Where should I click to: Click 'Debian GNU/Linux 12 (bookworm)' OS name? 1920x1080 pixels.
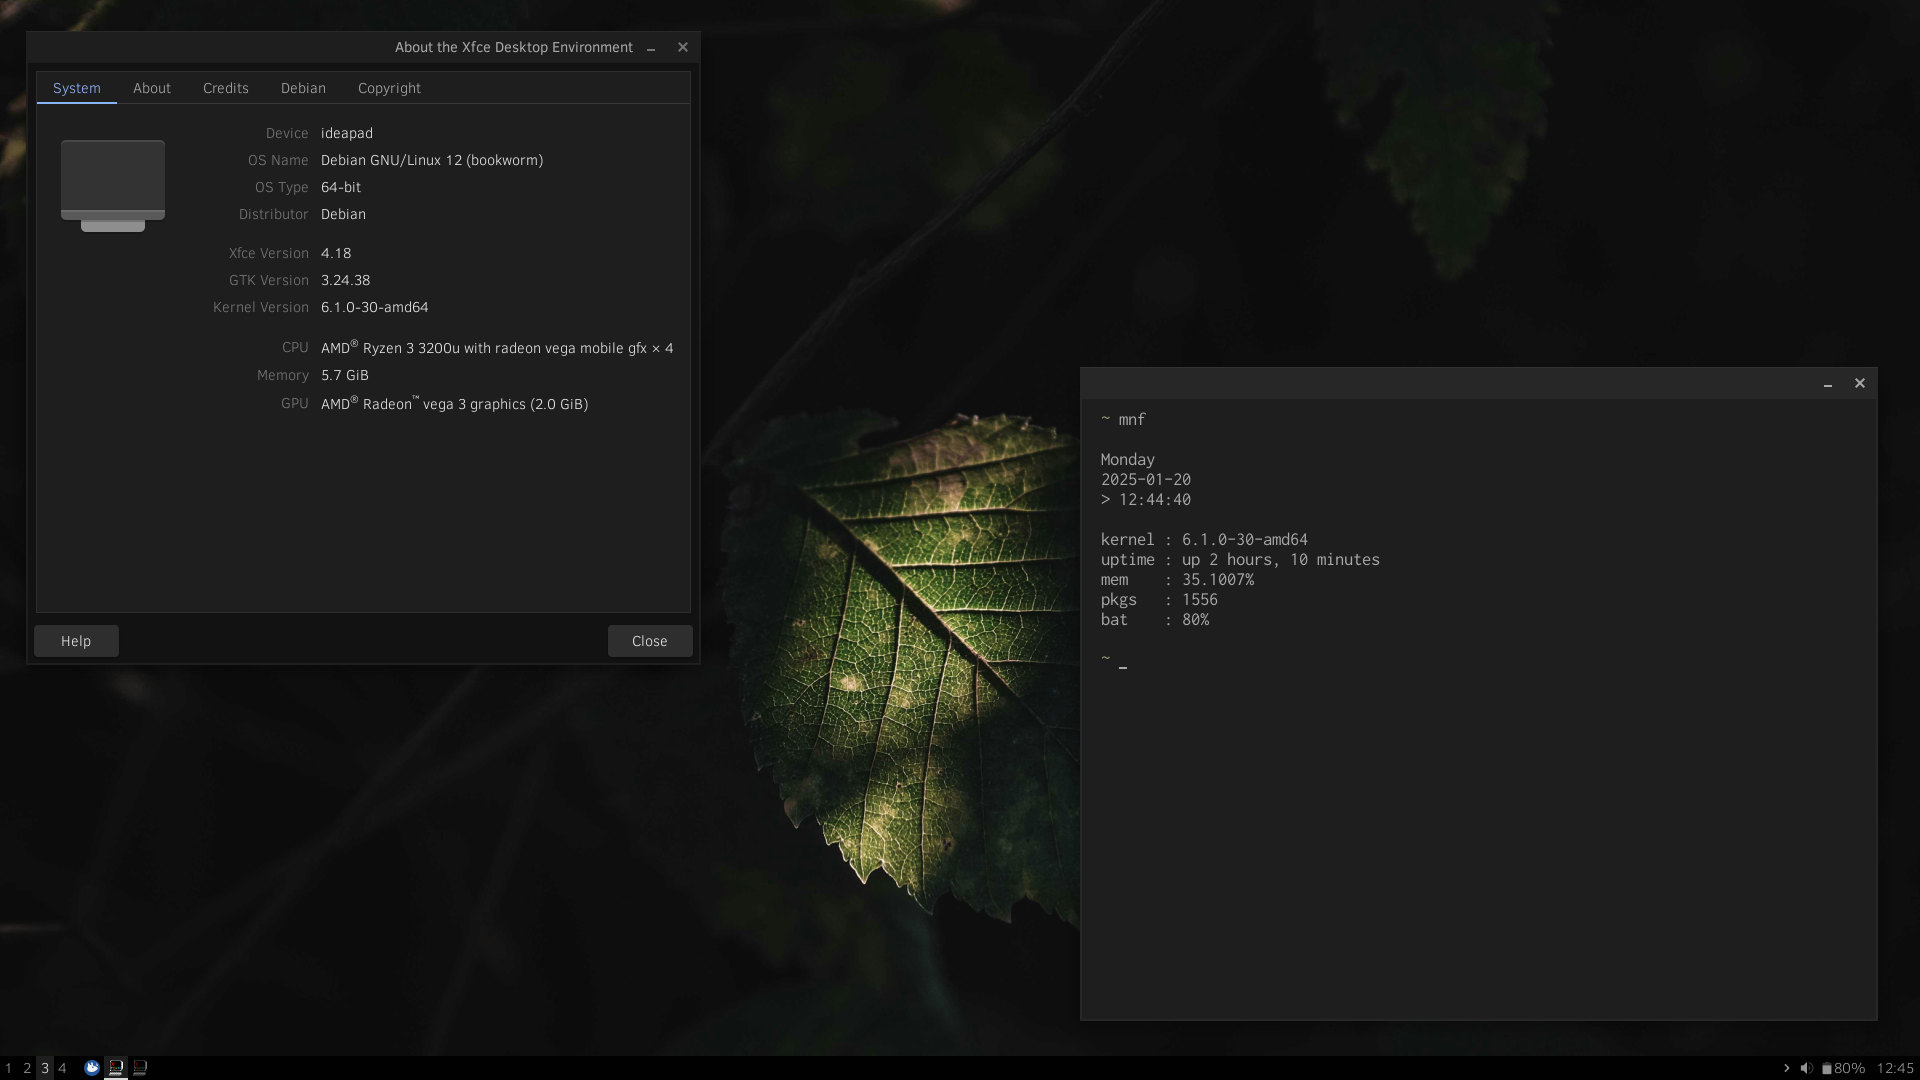coord(432,160)
